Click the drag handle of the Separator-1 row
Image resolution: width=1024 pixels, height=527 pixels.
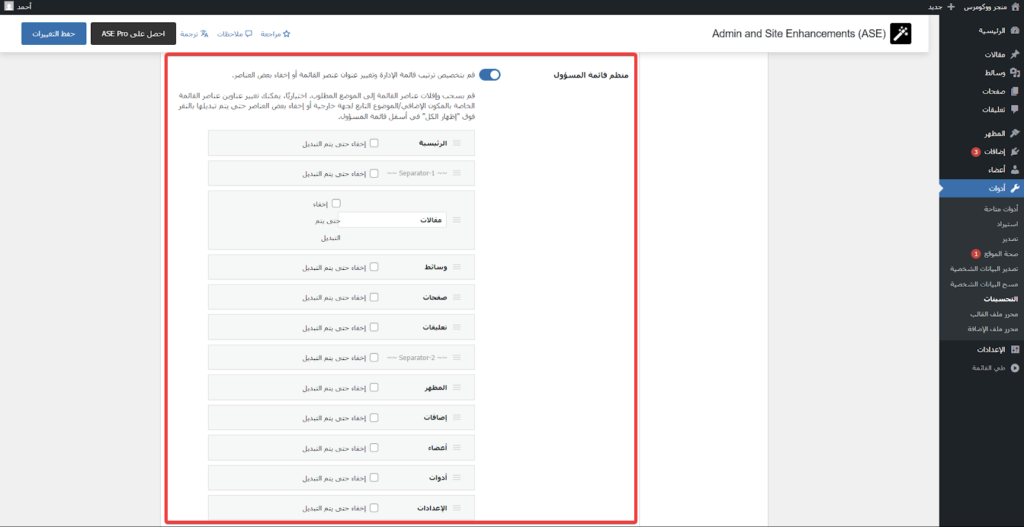coord(457,173)
